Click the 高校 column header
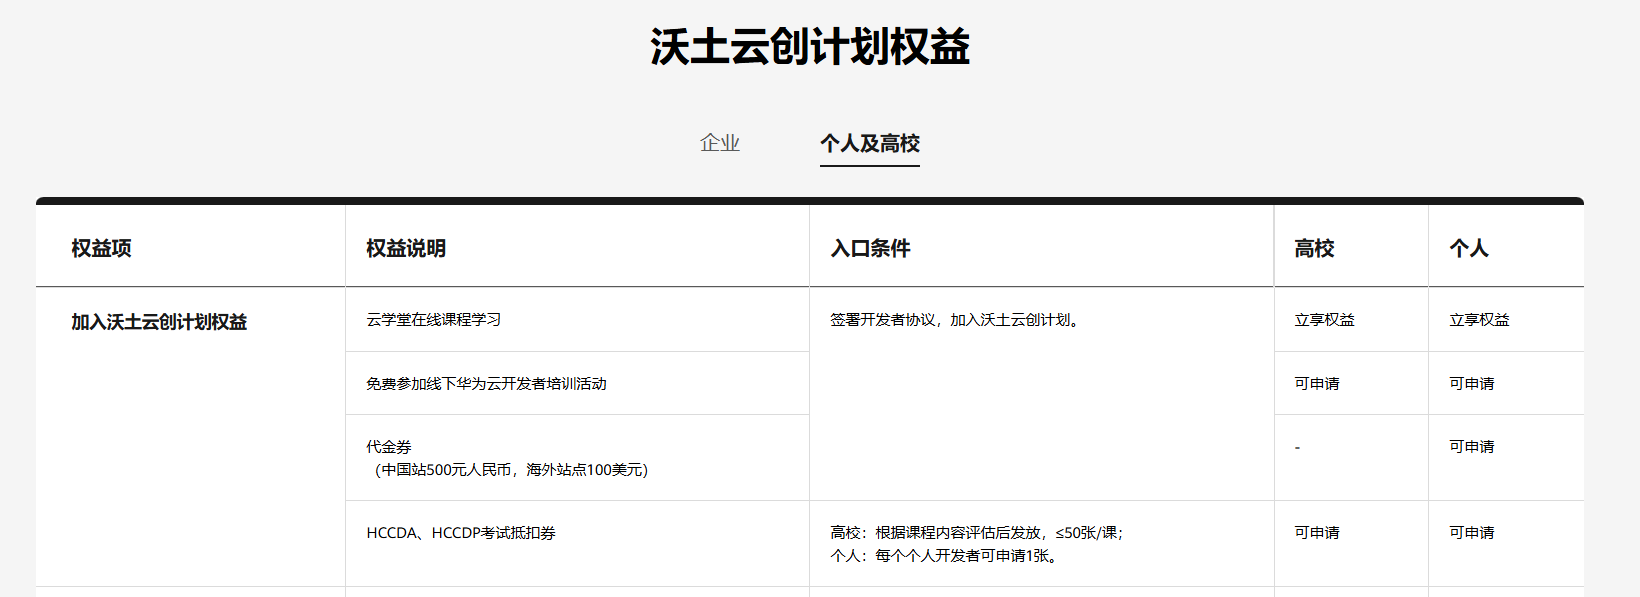Image resolution: width=1640 pixels, height=597 pixels. 1314,248
